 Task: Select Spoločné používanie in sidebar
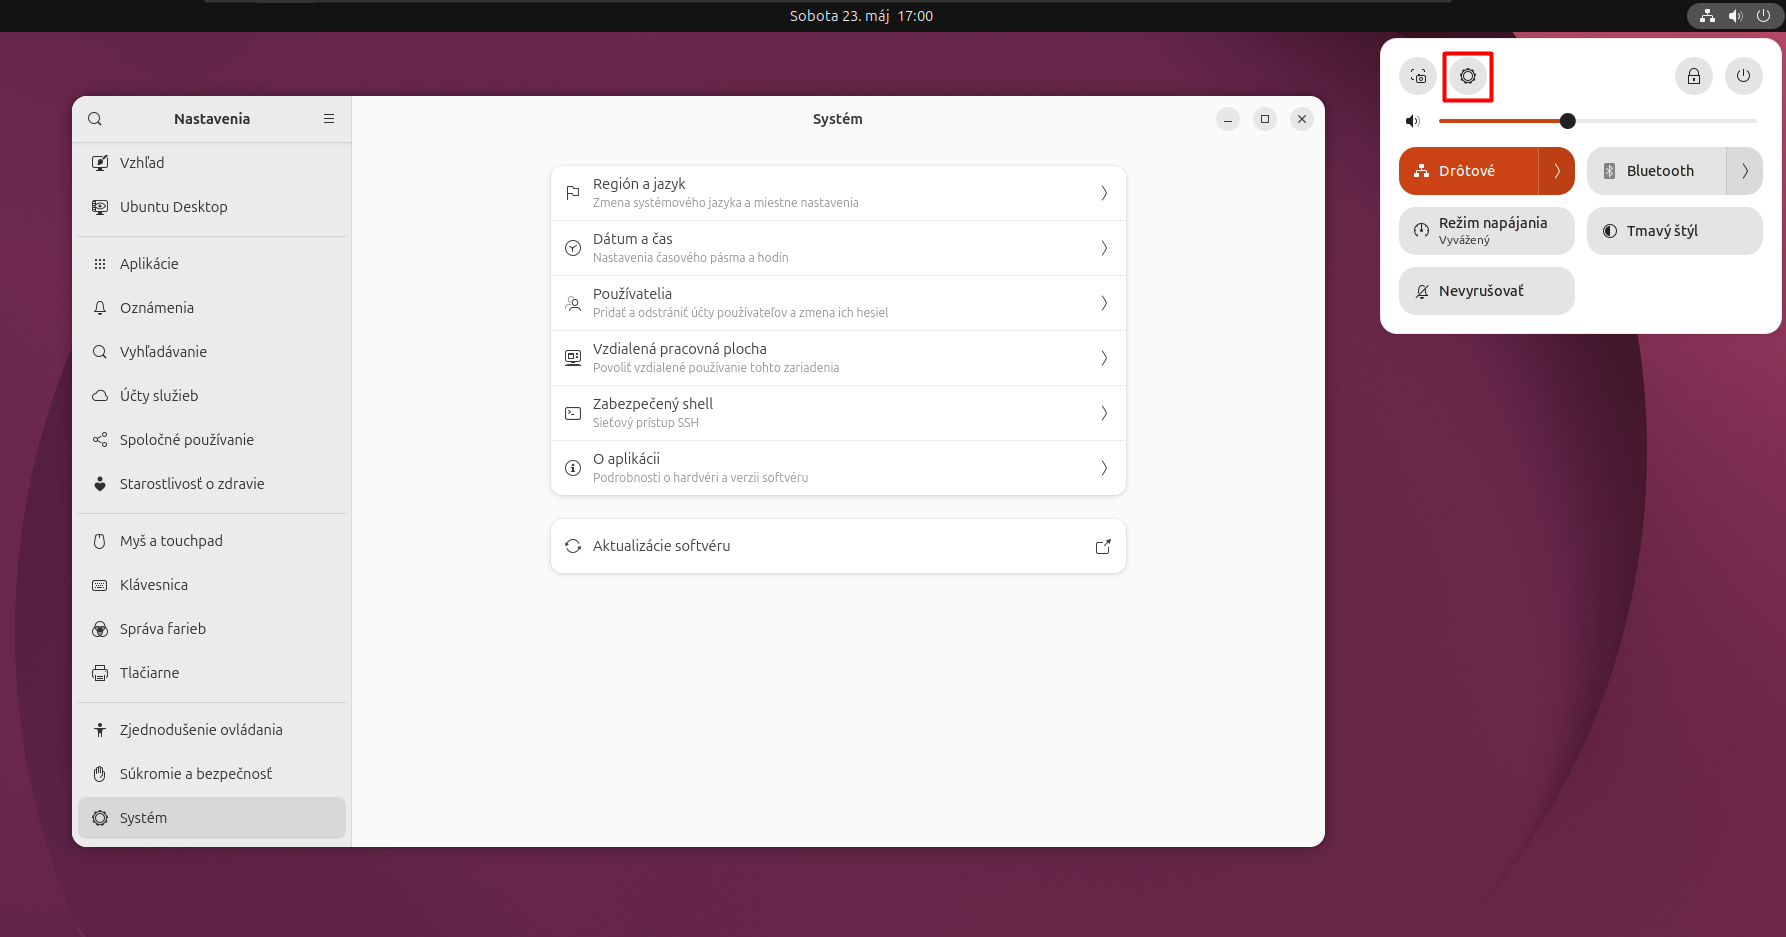coord(212,440)
